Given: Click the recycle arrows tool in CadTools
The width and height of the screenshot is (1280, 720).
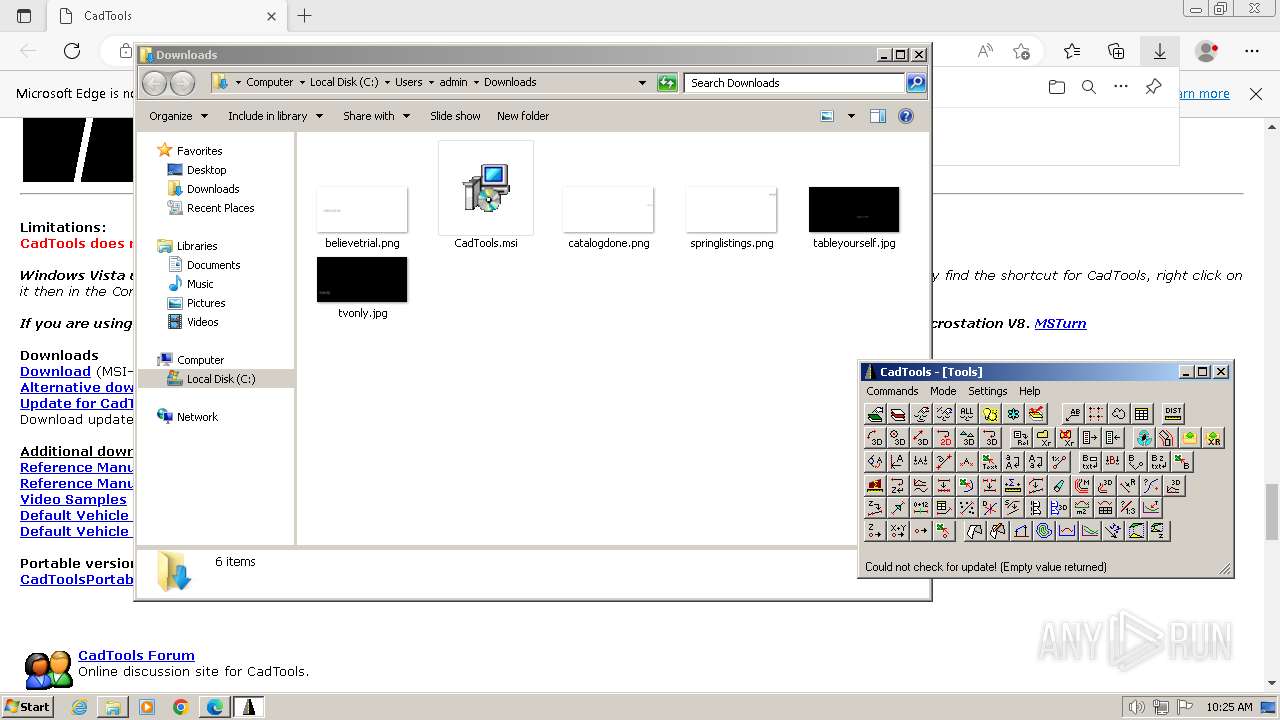Looking at the screenshot, I should (1145, 437).
